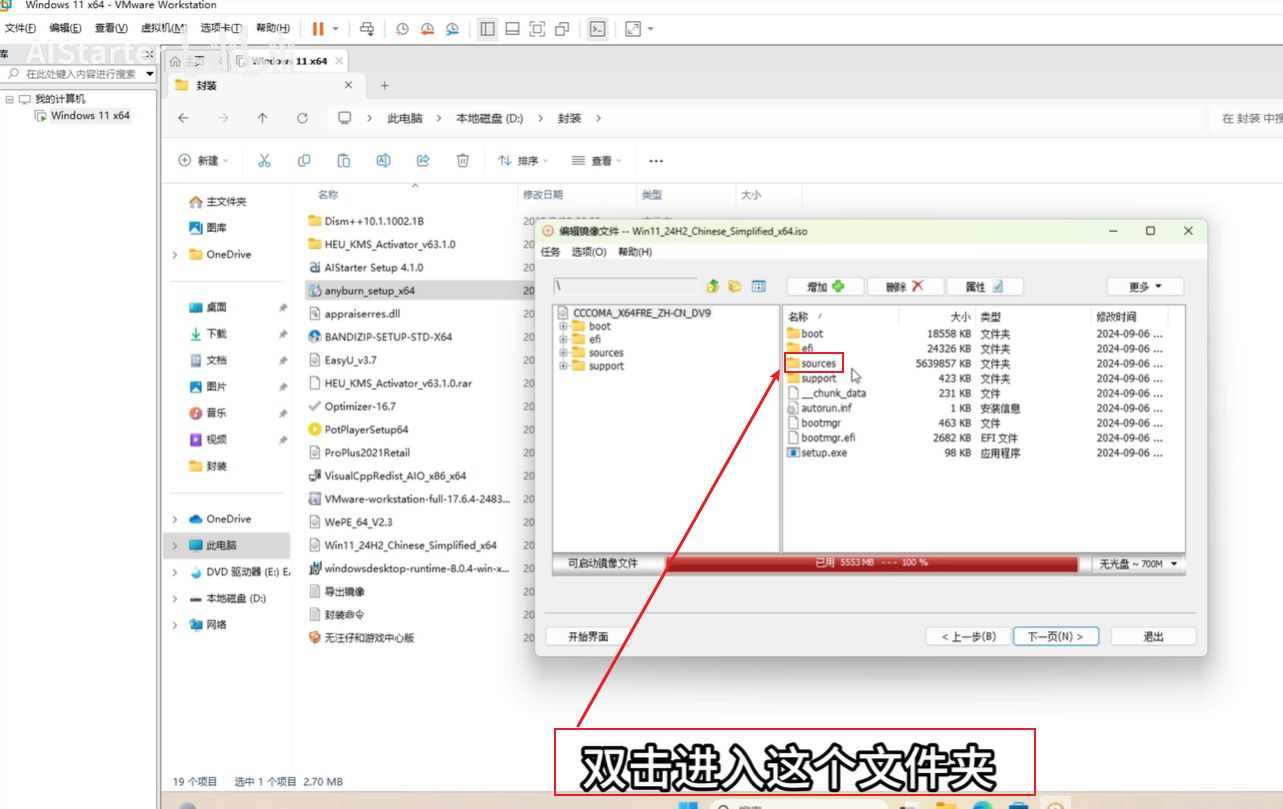Expand the sources node in the tree
Screen dimensions: 1283x809
[x=564, y=353]
